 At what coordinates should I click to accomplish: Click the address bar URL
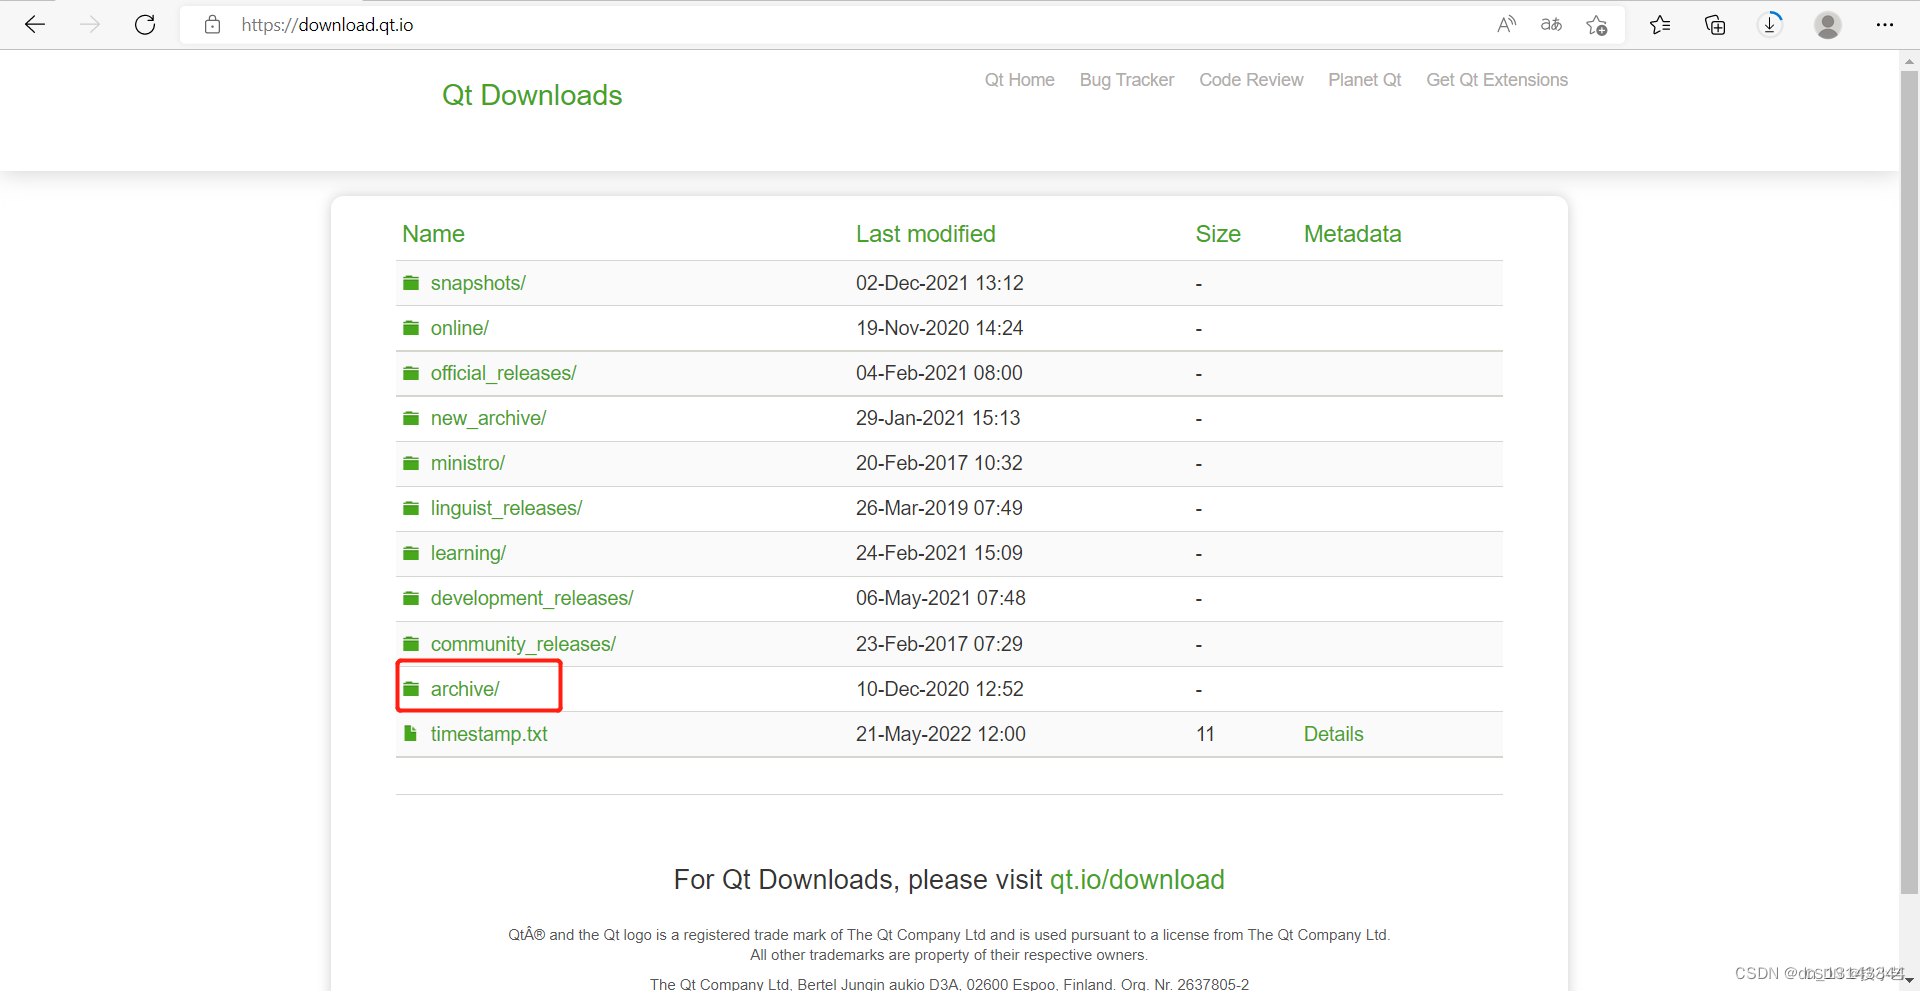coord(327,25)
